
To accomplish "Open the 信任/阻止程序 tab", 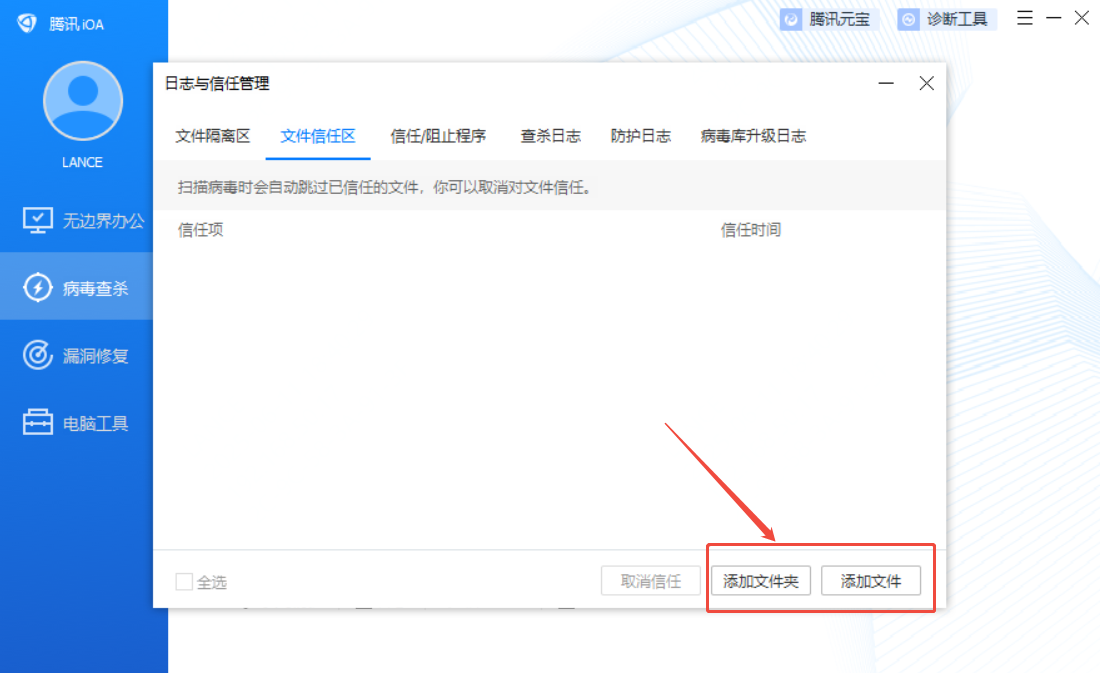I will [x=437, y=136].
